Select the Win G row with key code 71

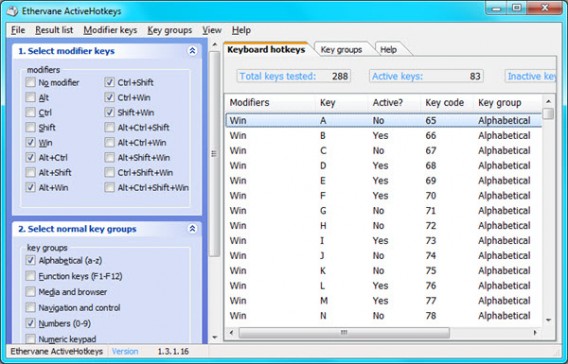pos(383,210)
